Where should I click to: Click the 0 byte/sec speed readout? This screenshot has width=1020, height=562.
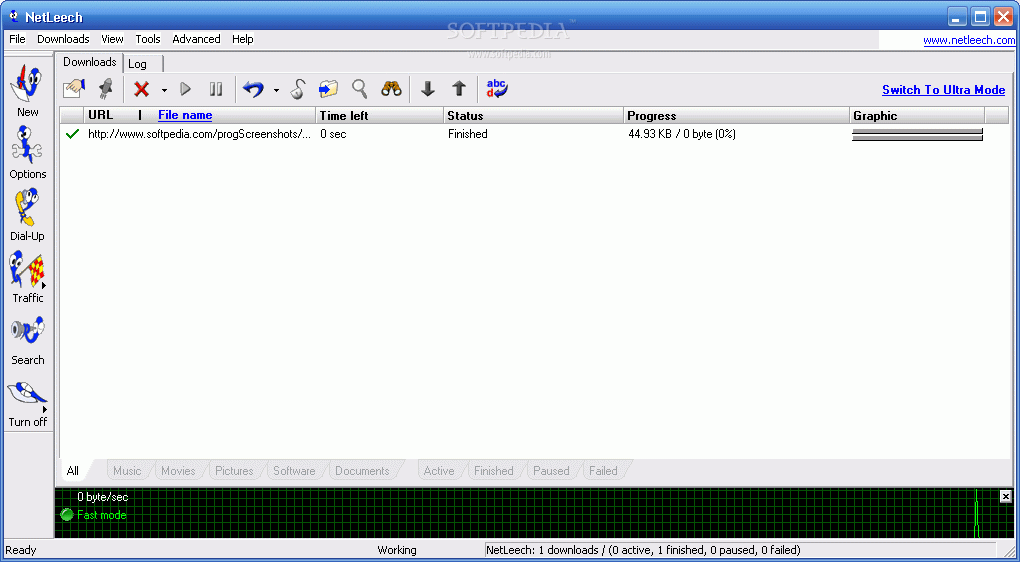click(103, 497)
